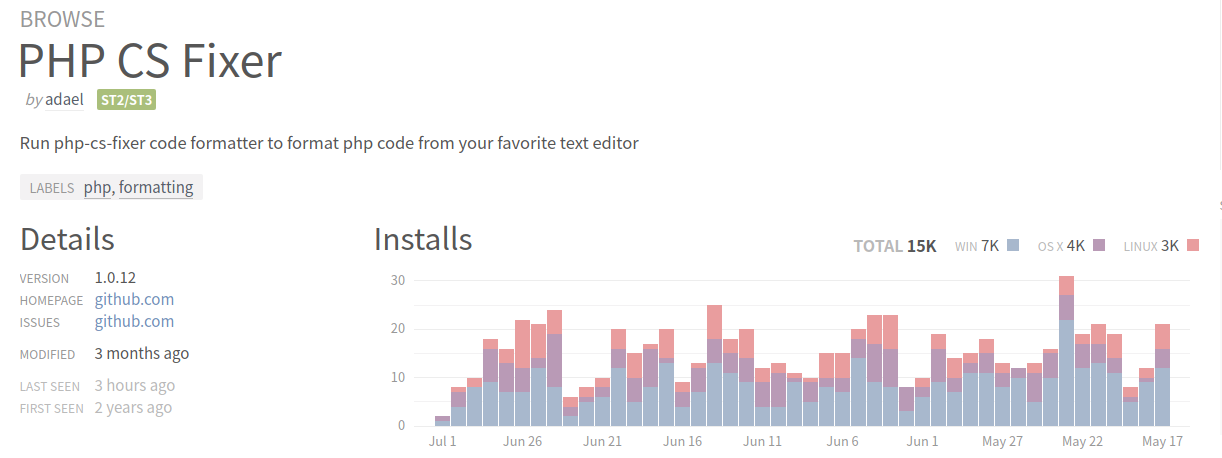
Task: Open the formatting label link
Action: coord(156,187)
